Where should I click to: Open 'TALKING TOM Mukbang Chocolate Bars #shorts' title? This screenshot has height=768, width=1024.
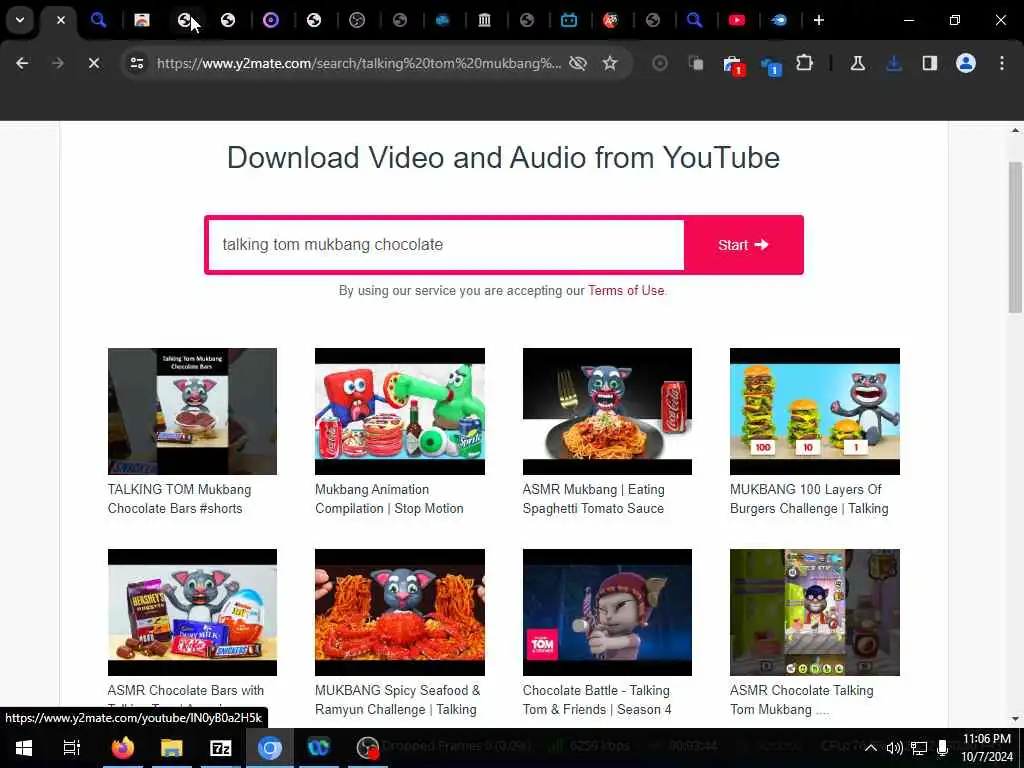click(179, 499)
